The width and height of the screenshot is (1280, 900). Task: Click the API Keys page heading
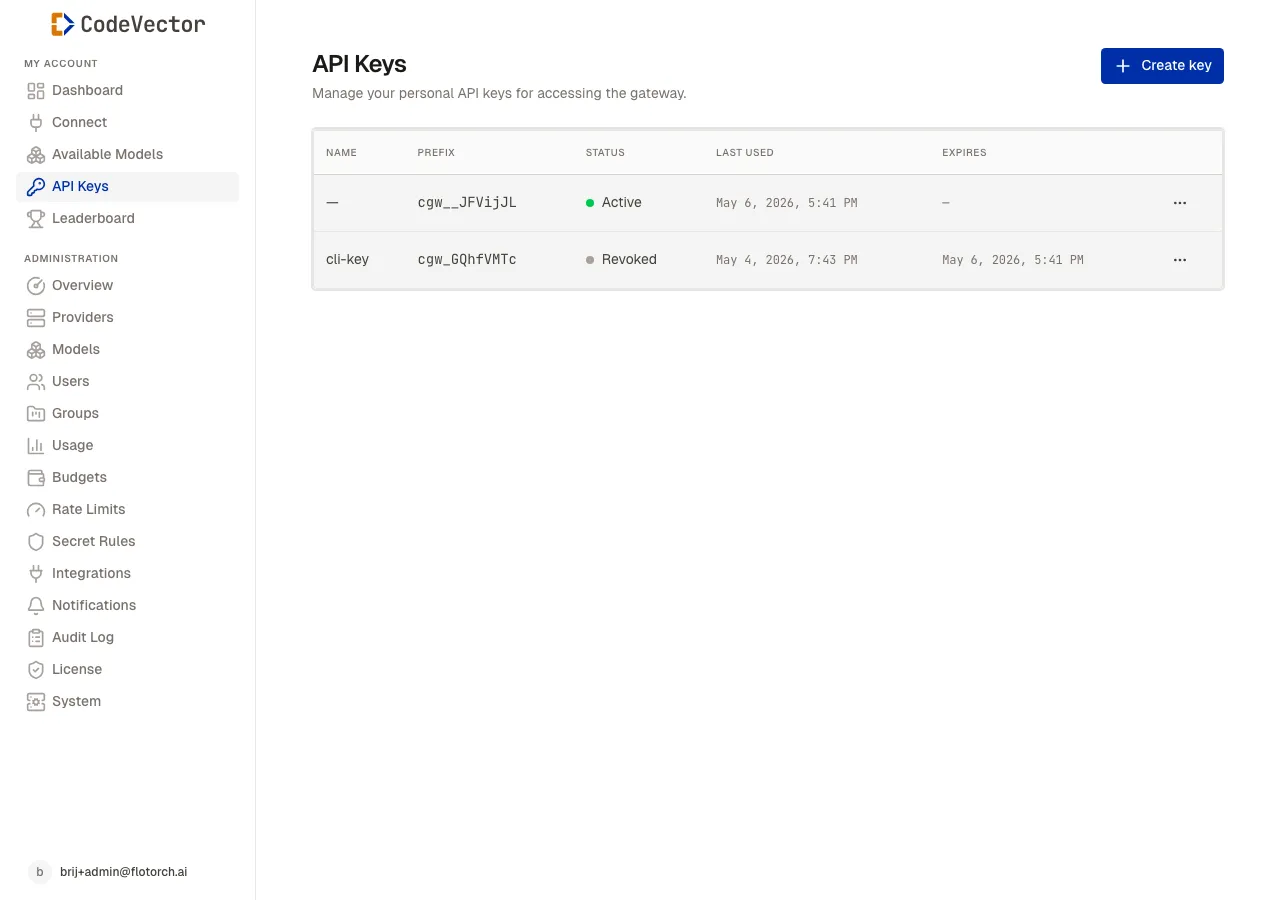click(x=359, y=64)
